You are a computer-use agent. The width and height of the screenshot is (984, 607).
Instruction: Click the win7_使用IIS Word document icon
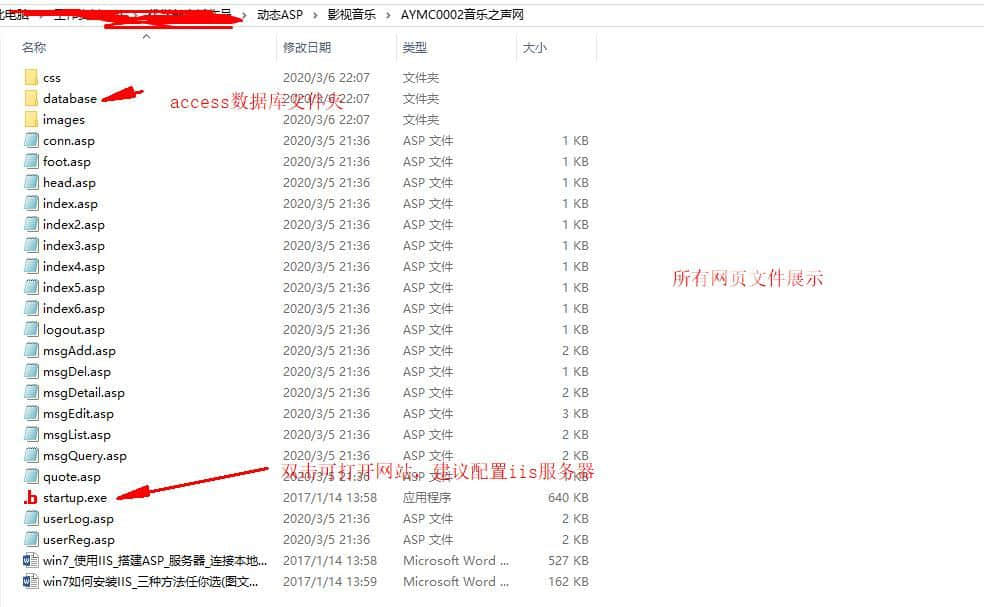point(31,561)
